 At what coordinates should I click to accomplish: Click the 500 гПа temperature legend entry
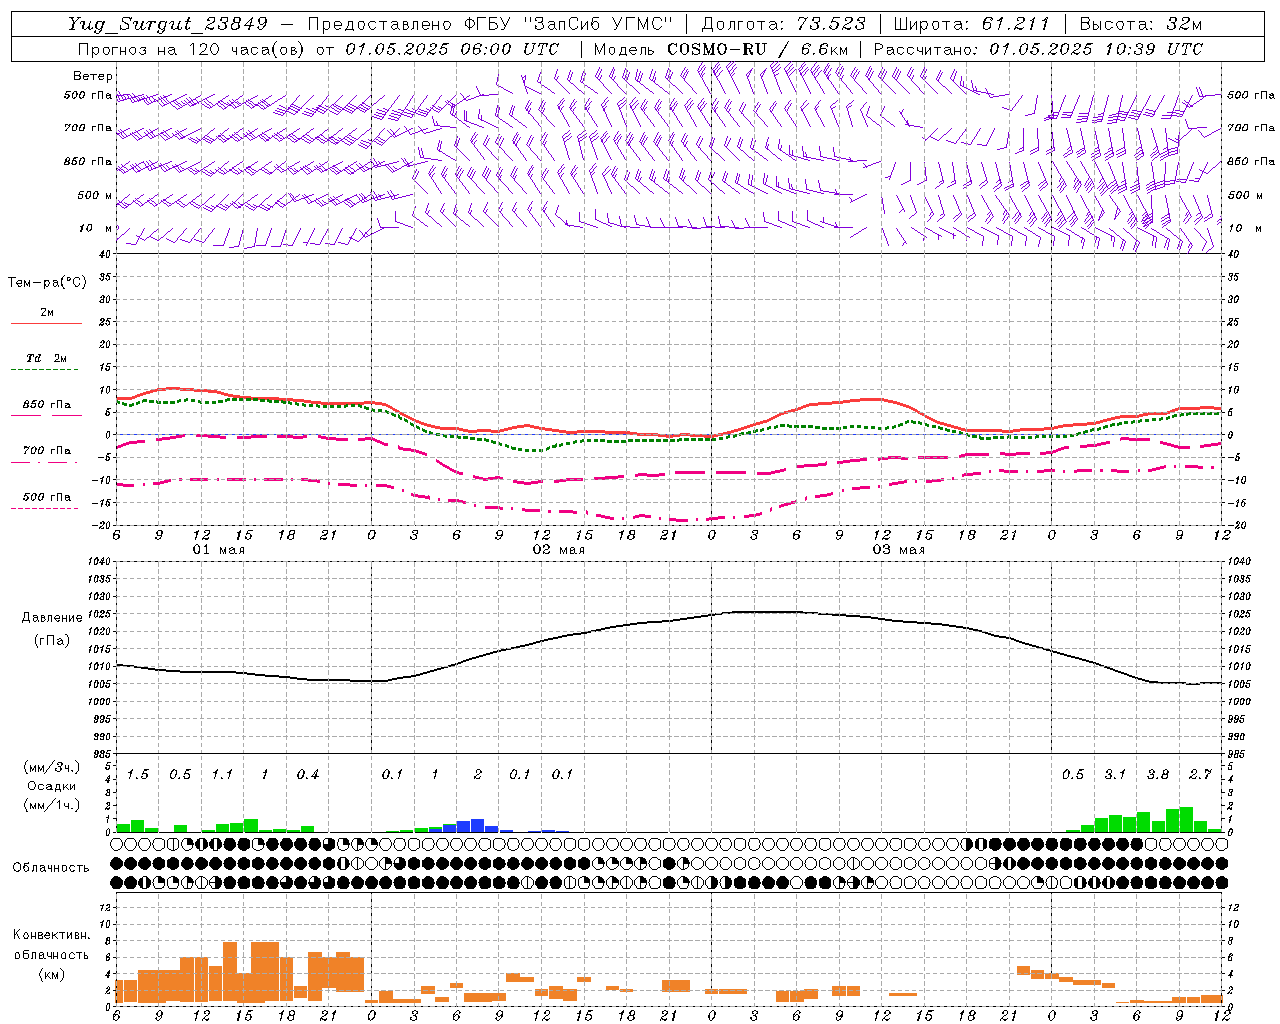(46, 497)
